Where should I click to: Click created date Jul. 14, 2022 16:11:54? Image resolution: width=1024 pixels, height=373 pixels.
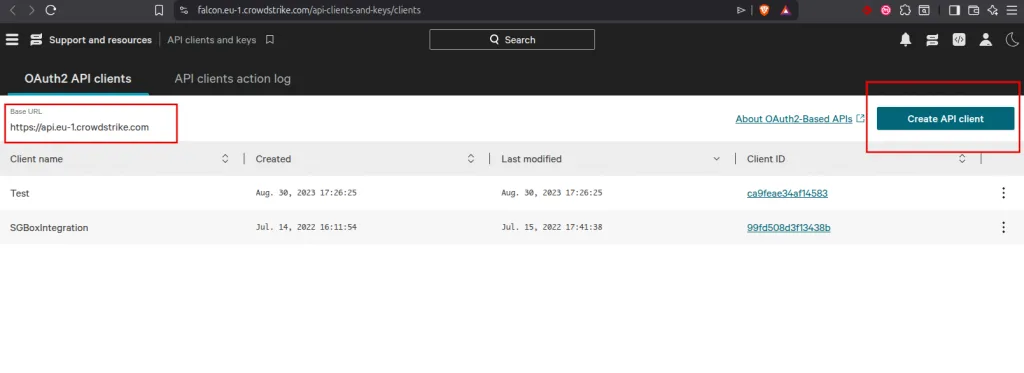[306, 227]
